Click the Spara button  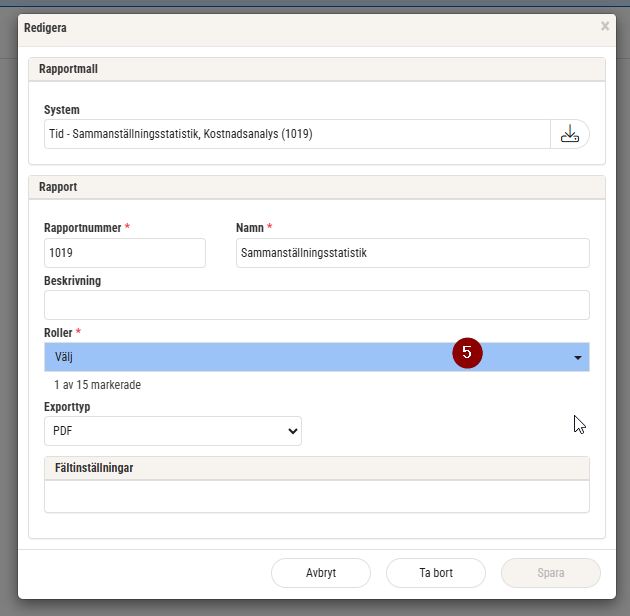coord(551,573)
